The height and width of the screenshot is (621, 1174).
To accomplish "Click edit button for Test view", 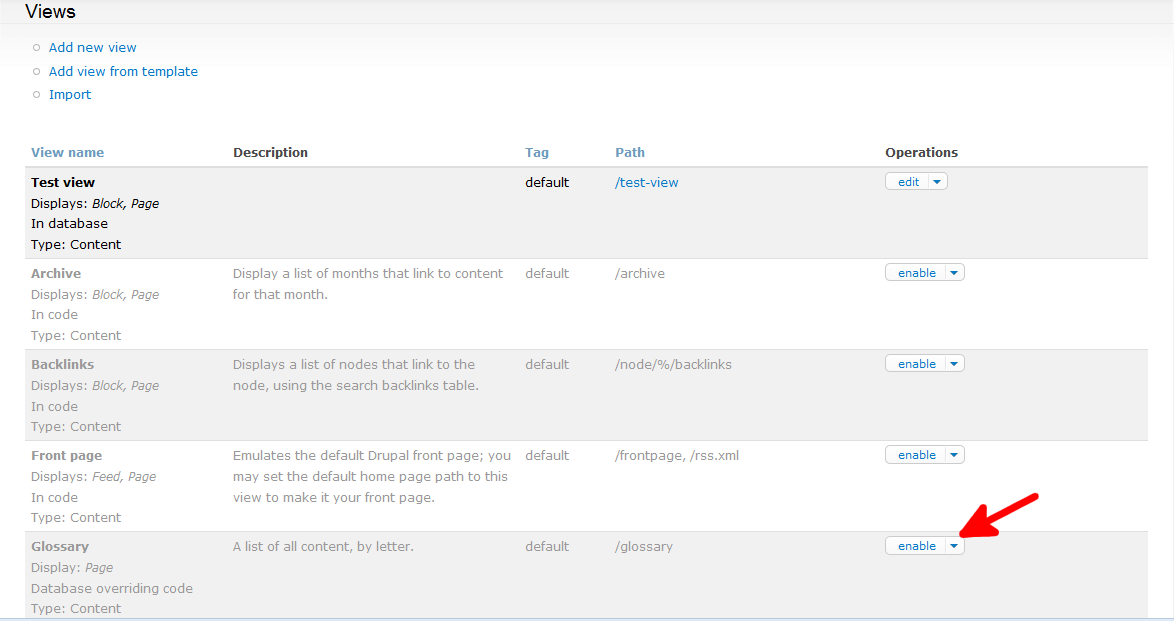I will click(908, 182).
